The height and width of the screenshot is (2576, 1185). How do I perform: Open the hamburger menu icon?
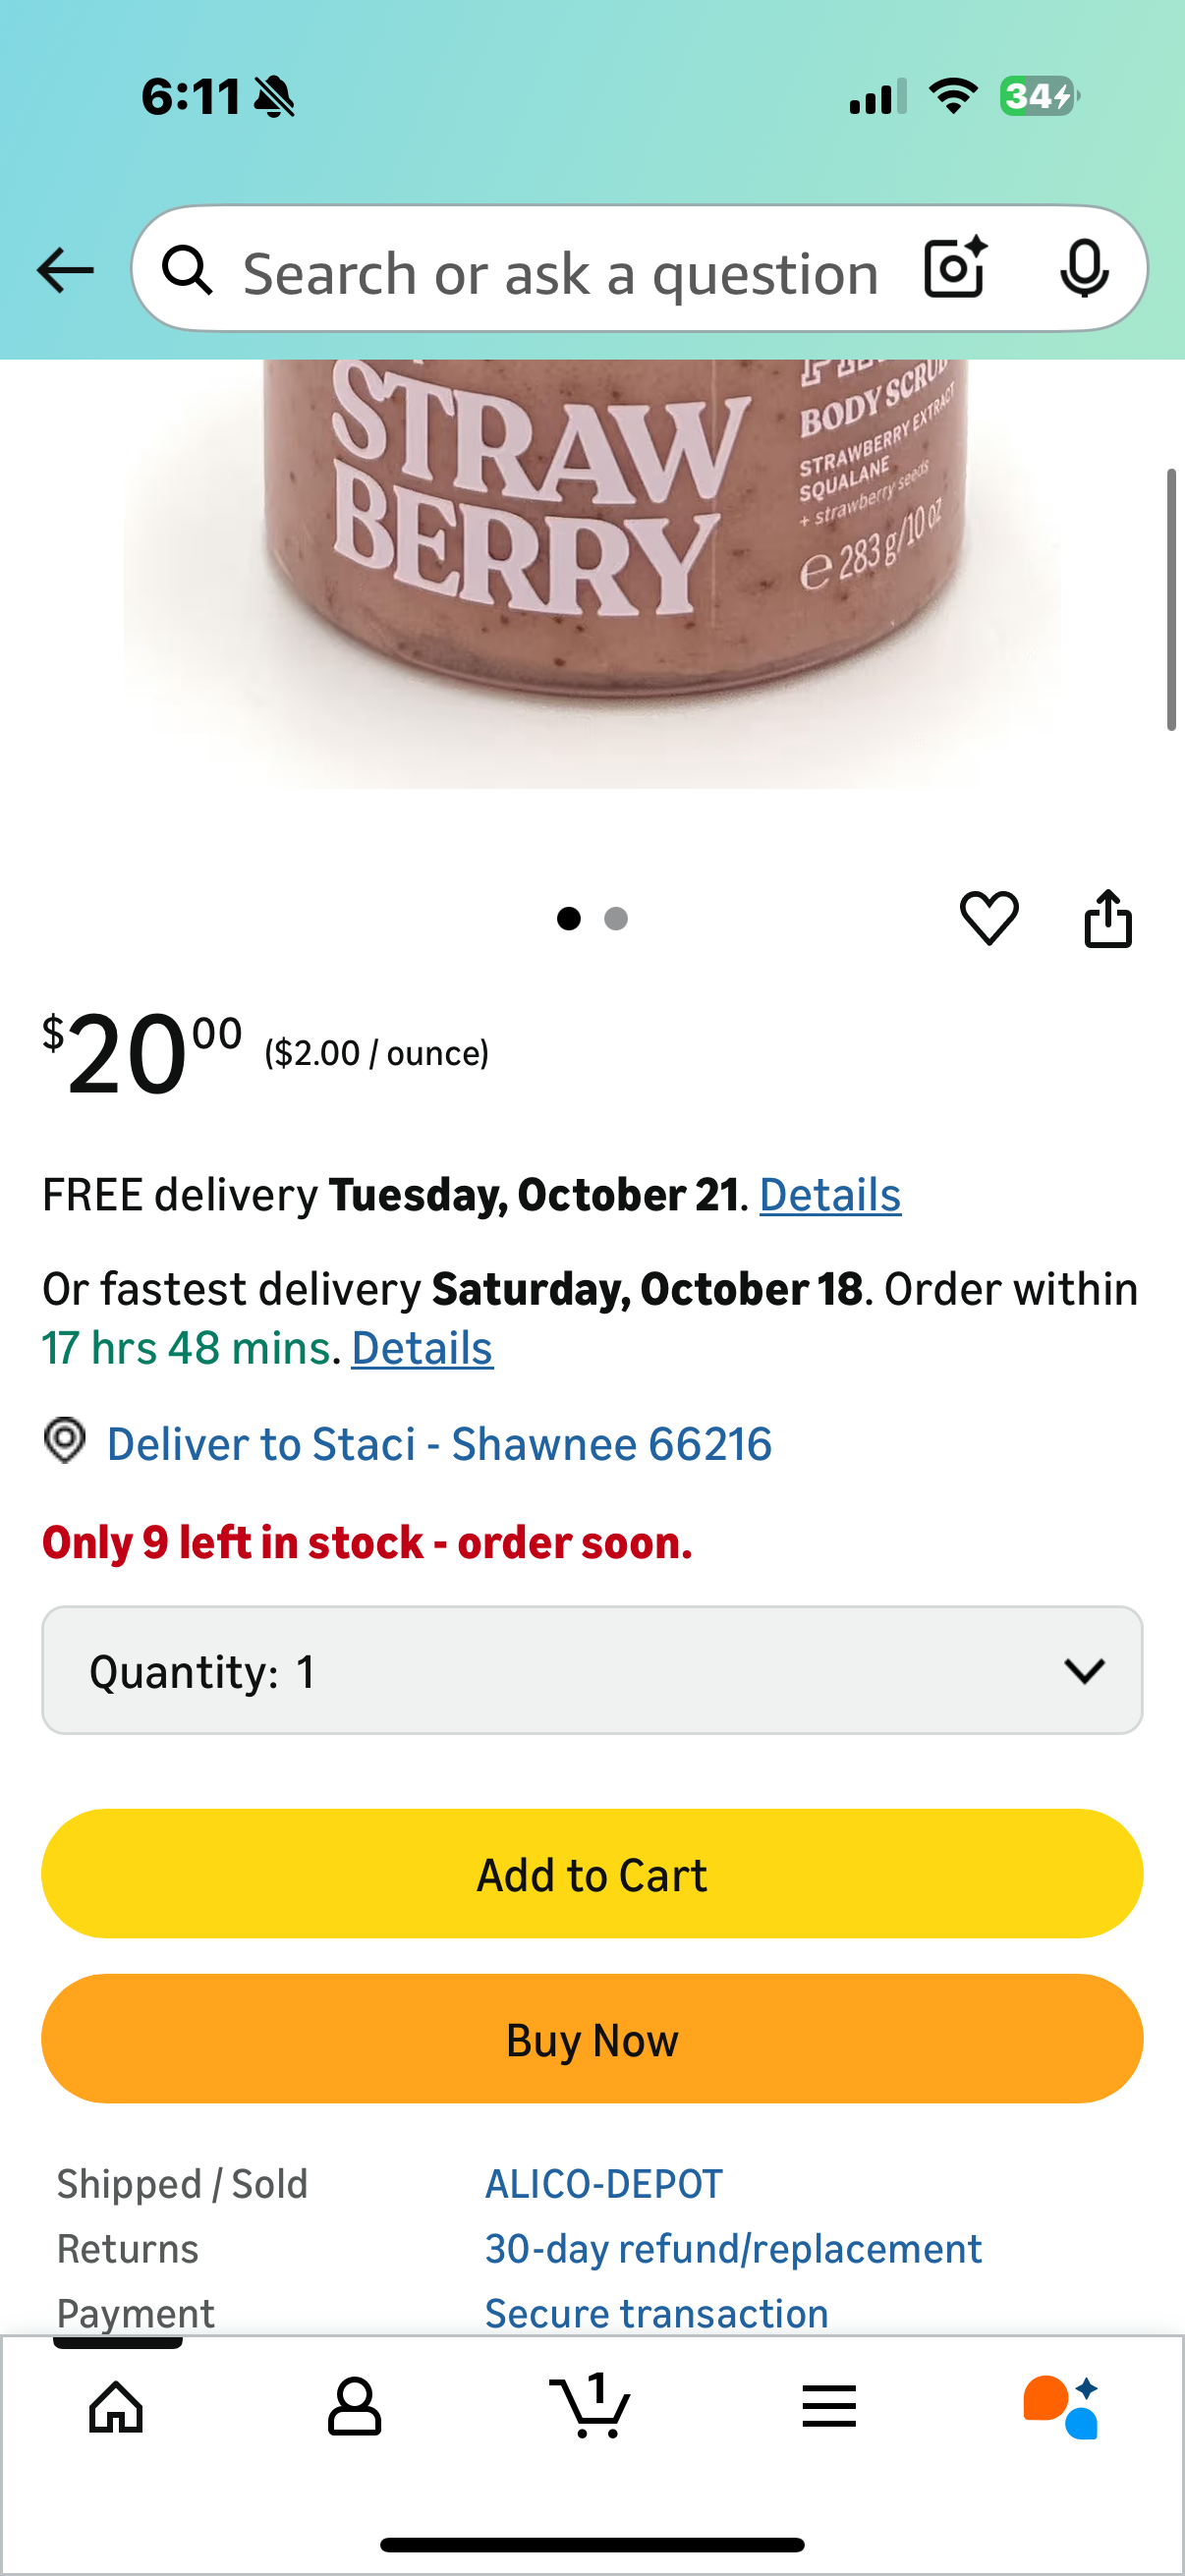829,2406
